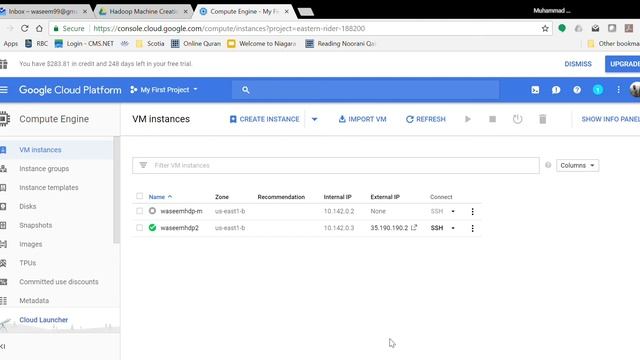Open the blue notifications badge icon
Viewport: 640px width, 360px height.
coord(598,90)
